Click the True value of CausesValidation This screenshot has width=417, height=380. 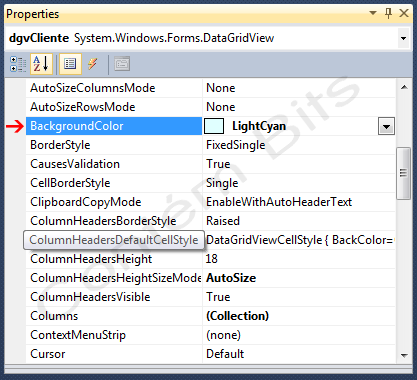click(x=218, y=164)
